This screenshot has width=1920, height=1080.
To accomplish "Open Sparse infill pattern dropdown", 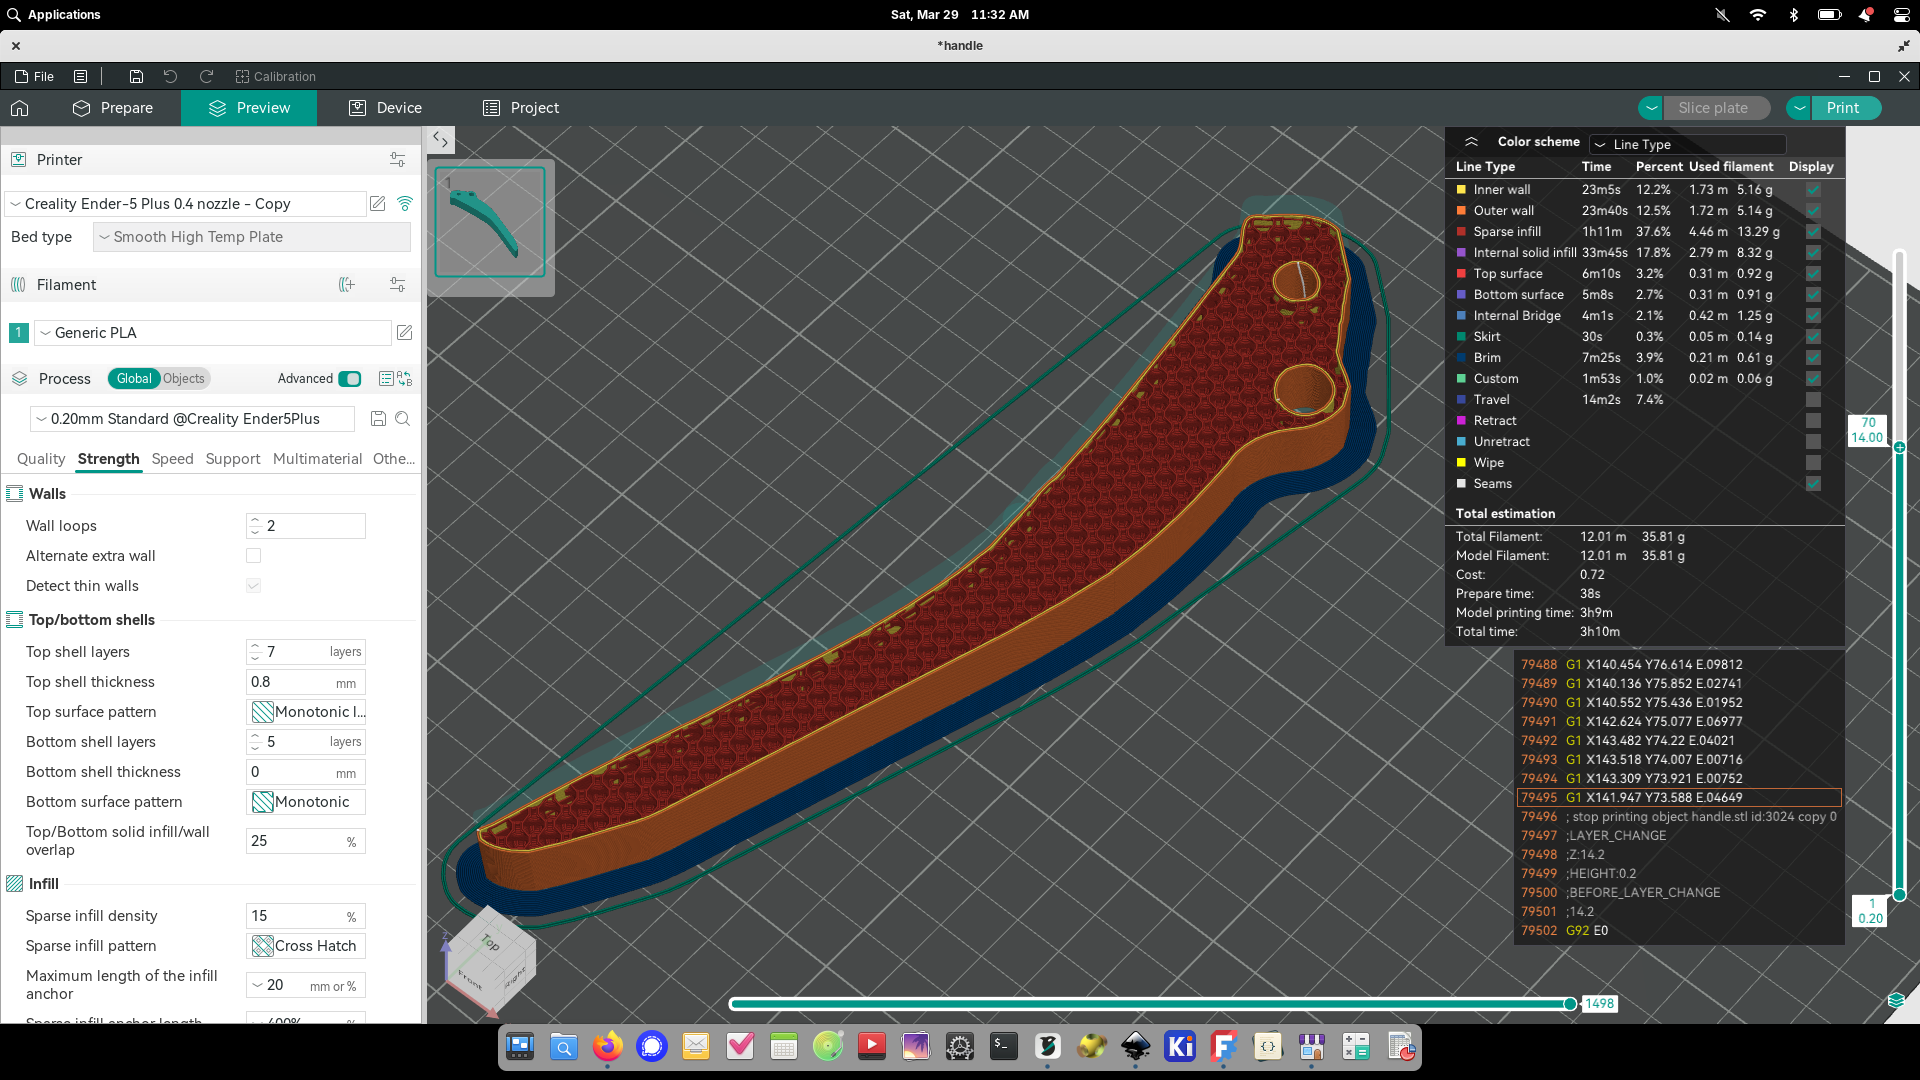I will click(306, 946).
